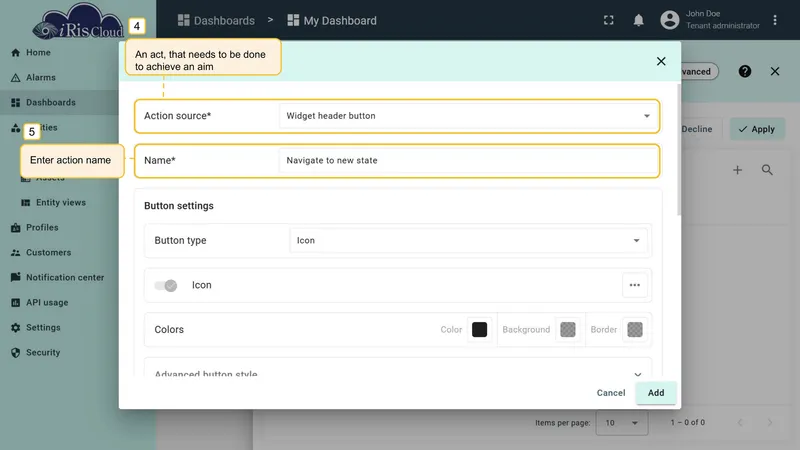The image size is (800, 450).
Task: Pick the Border color swatch
Action: click(634, 330)
